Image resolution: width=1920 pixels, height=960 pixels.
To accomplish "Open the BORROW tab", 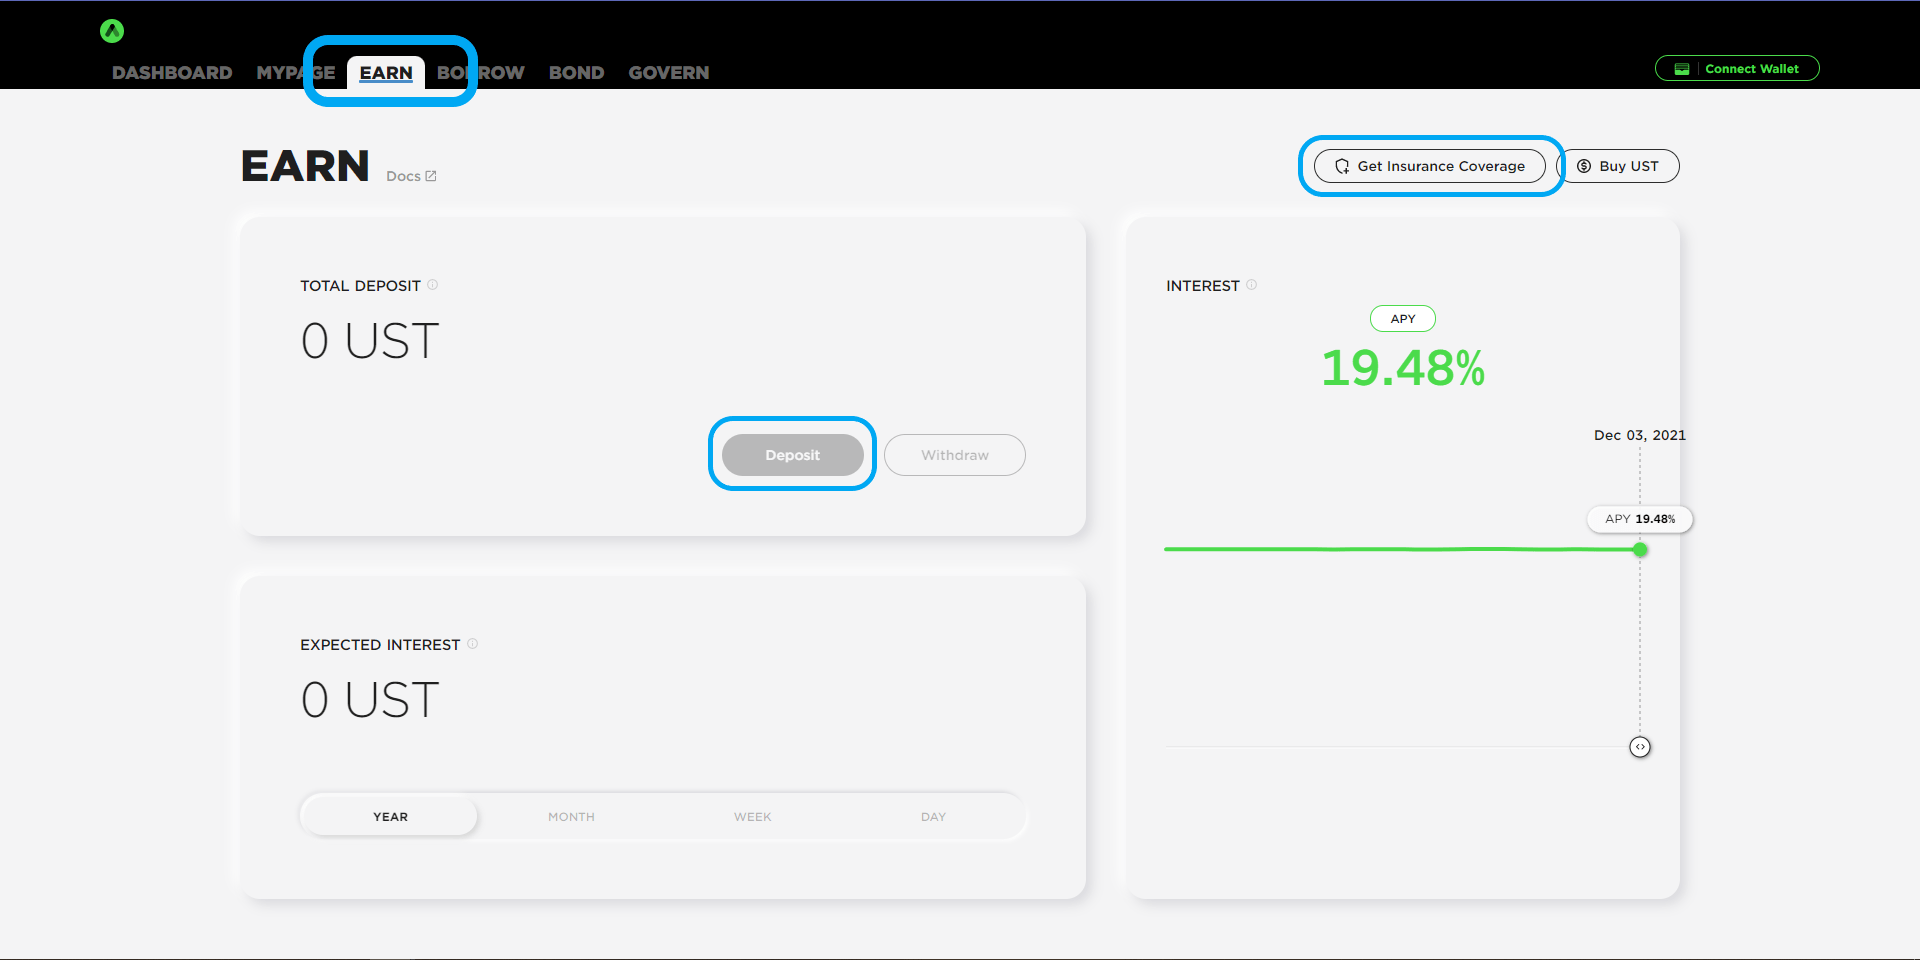I will [481, 73].
